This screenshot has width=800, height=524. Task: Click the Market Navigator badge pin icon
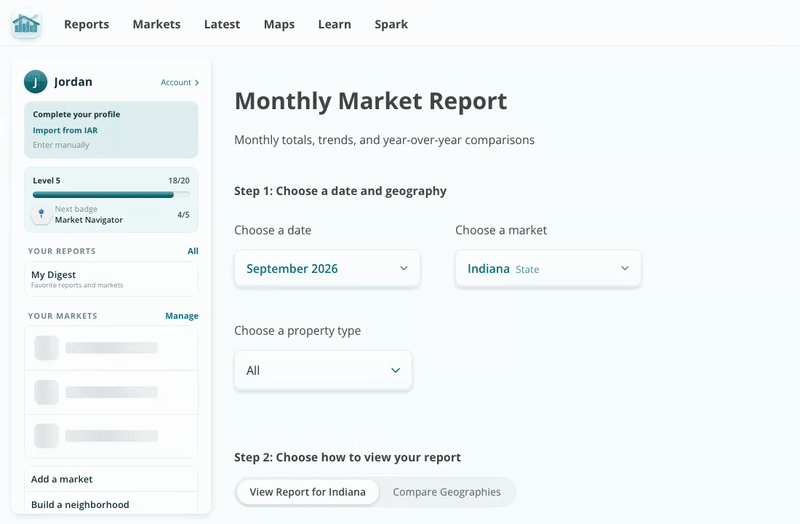[41, 214]
